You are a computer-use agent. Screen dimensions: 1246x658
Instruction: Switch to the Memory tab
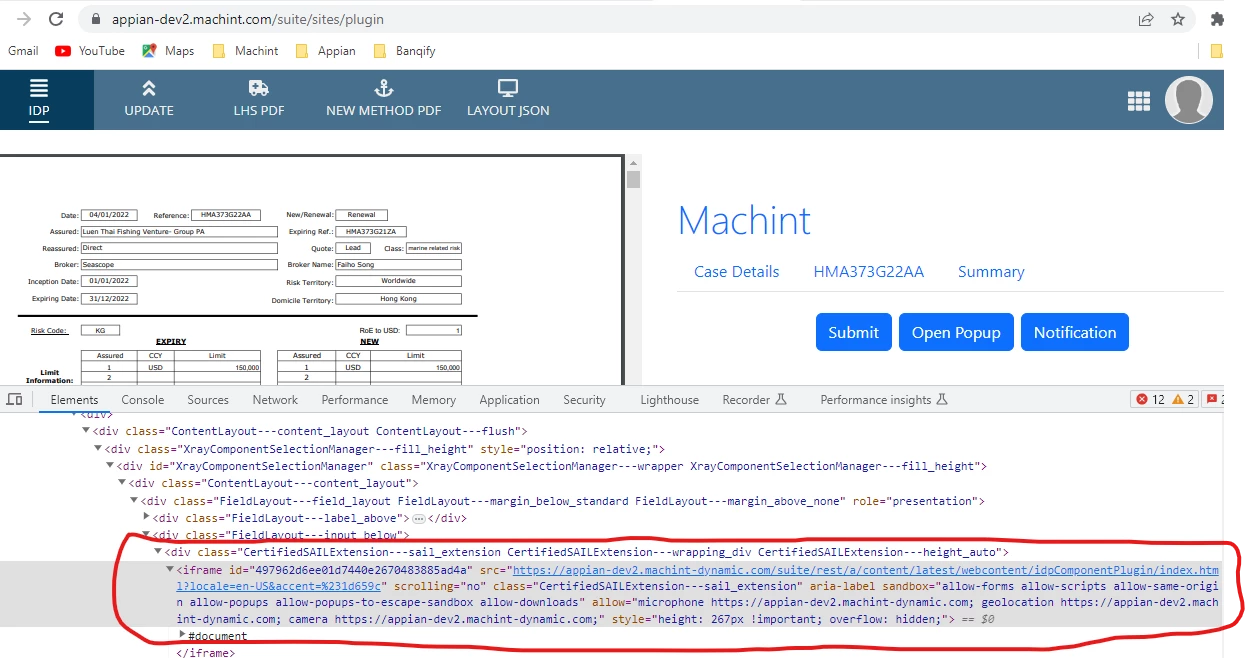(433, 400)
